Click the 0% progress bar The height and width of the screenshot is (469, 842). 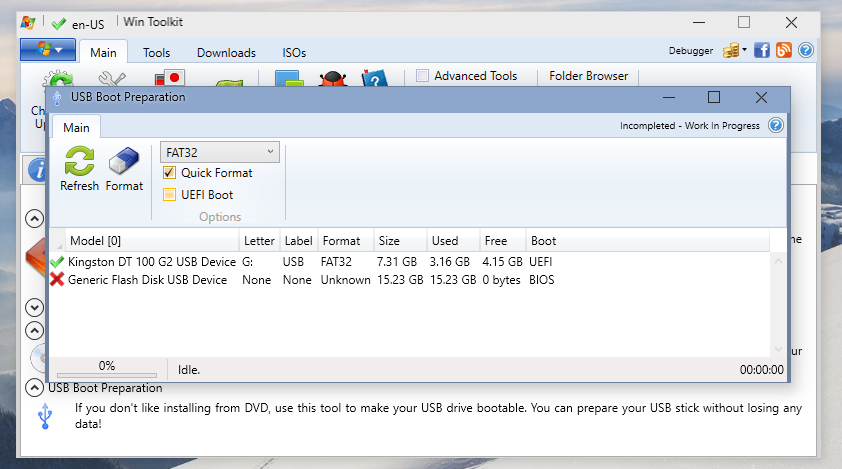coord(107,368)
